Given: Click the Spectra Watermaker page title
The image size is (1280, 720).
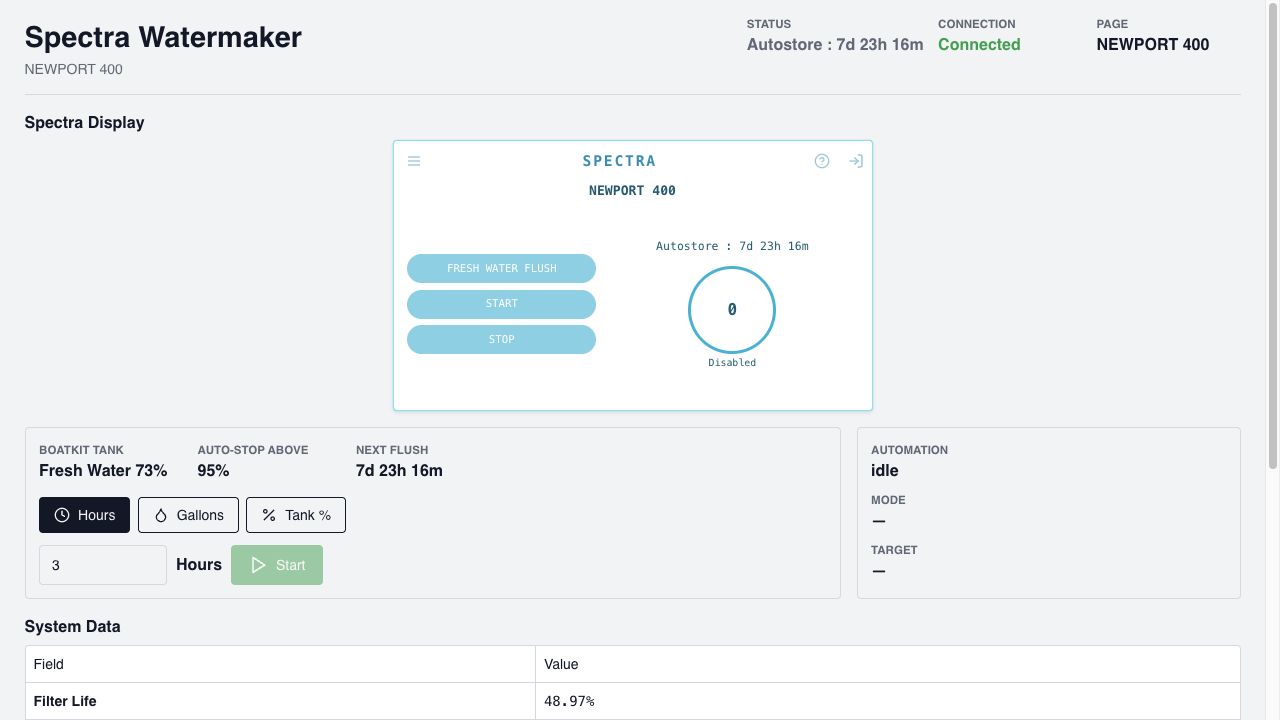Looking at the screenshot, I should click(x=163, y=37).
